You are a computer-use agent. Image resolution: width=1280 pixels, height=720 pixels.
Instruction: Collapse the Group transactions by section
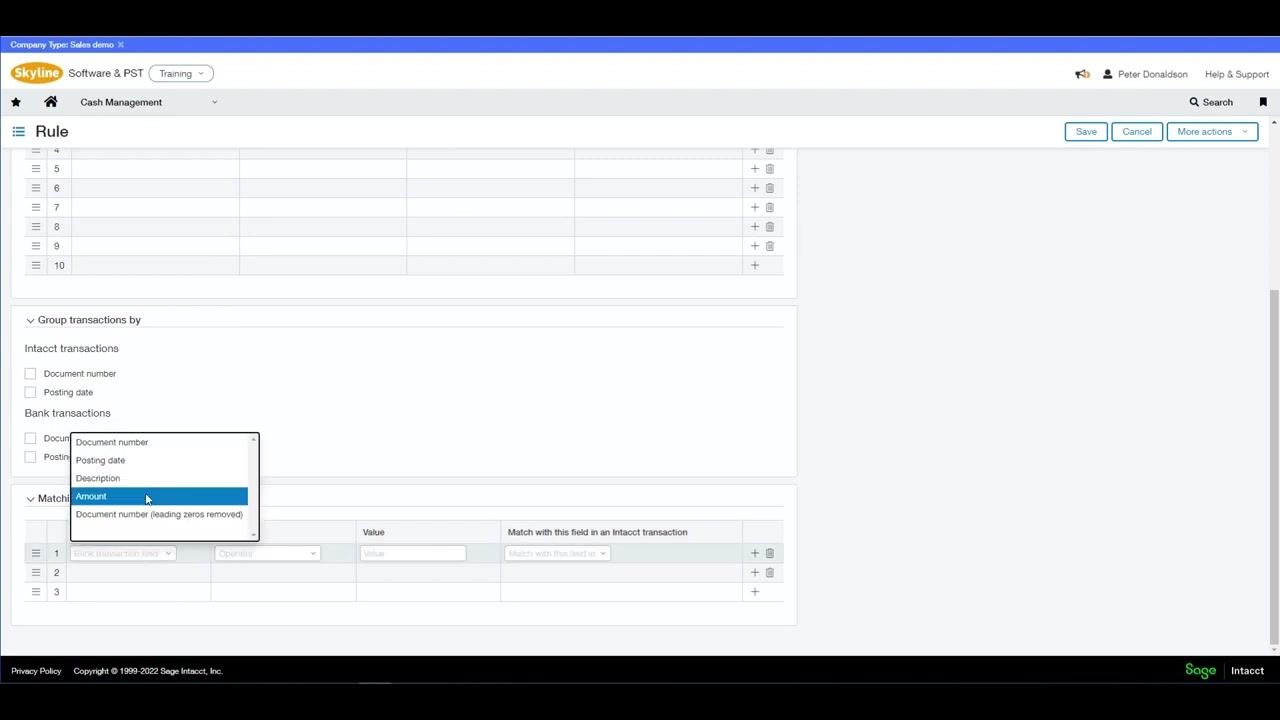[30, 321]
